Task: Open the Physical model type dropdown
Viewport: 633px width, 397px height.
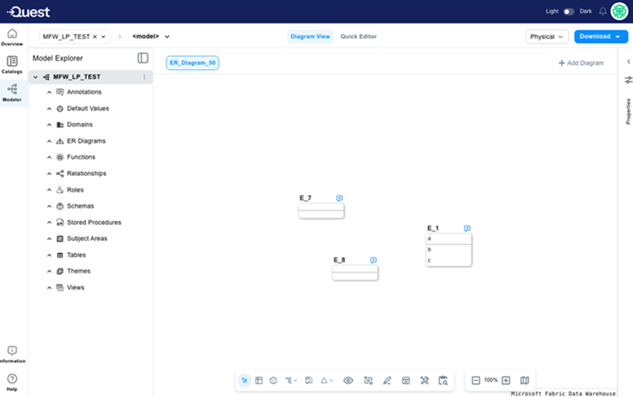Action: pos(547,36)
